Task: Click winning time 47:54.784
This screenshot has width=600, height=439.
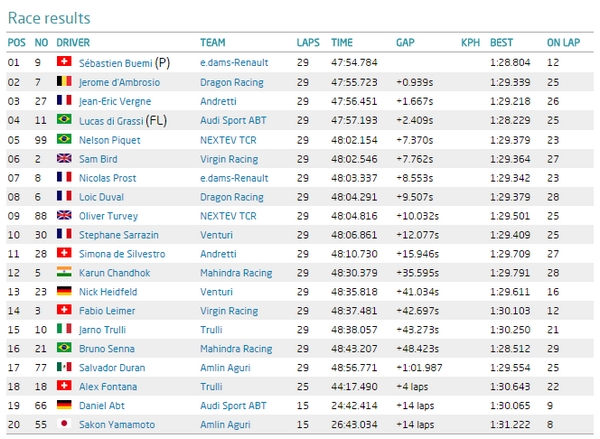Action: 354,62
